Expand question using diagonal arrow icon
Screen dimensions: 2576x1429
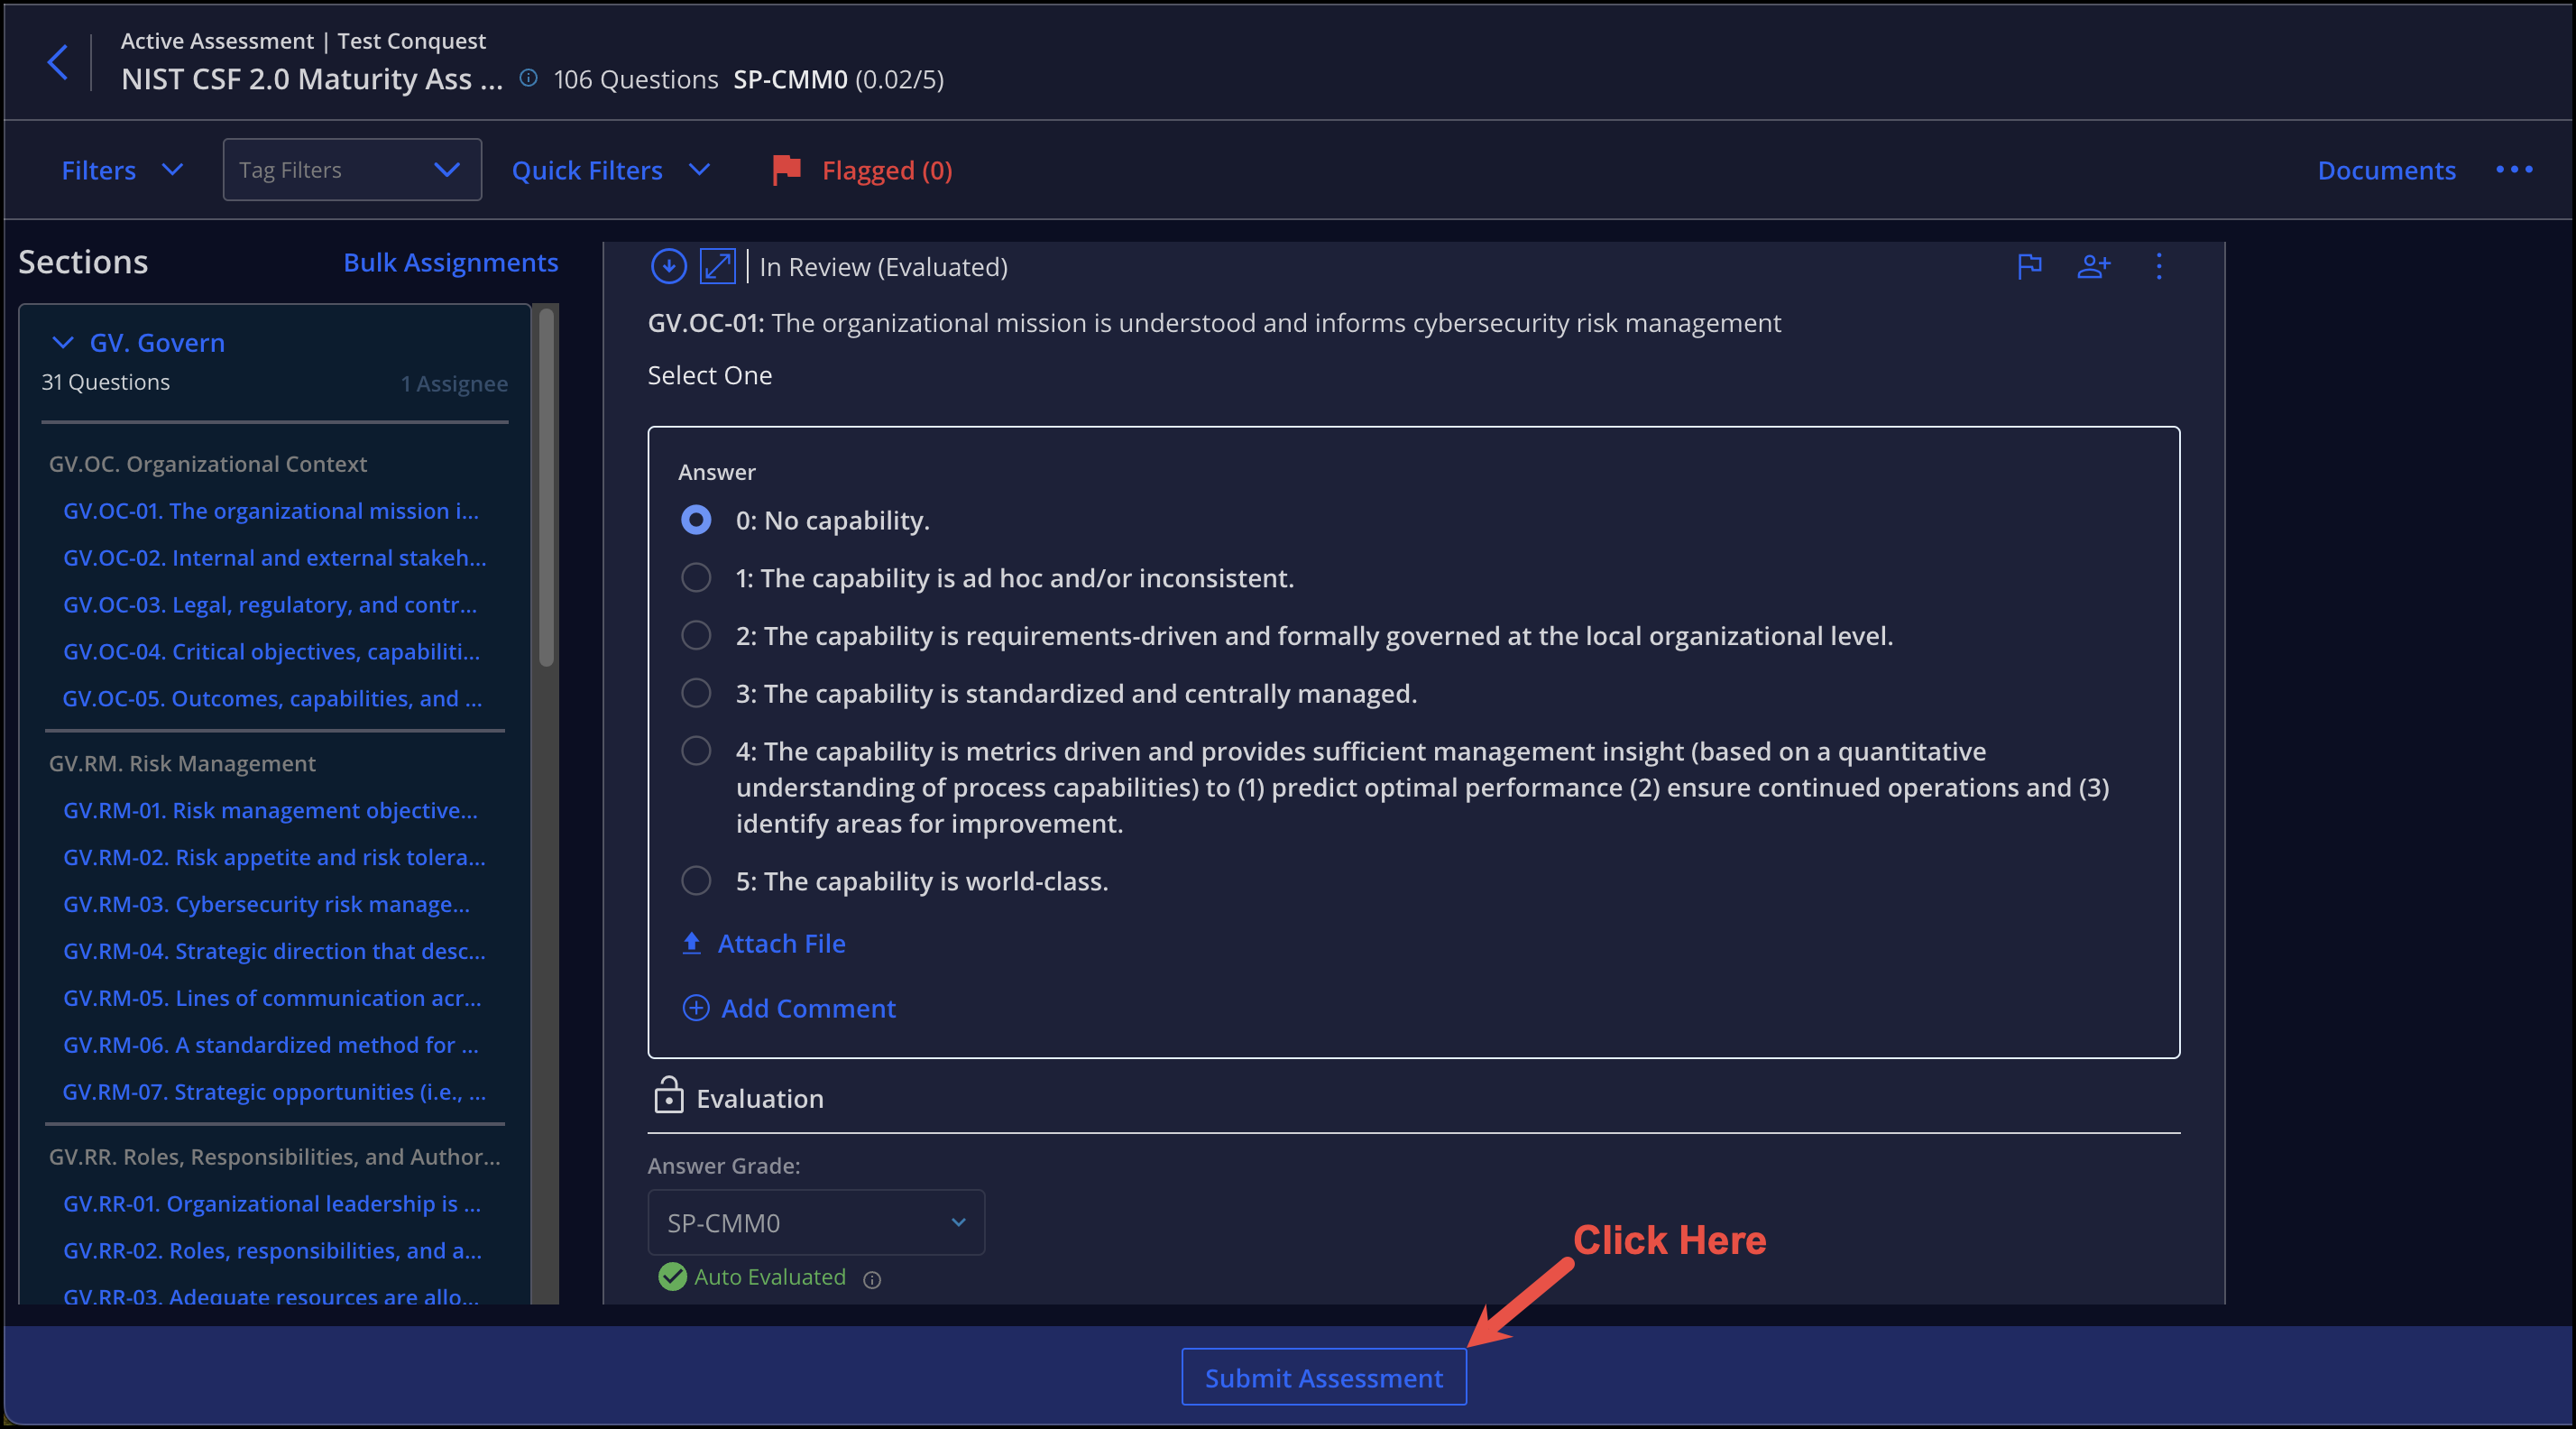pos(717,267)
